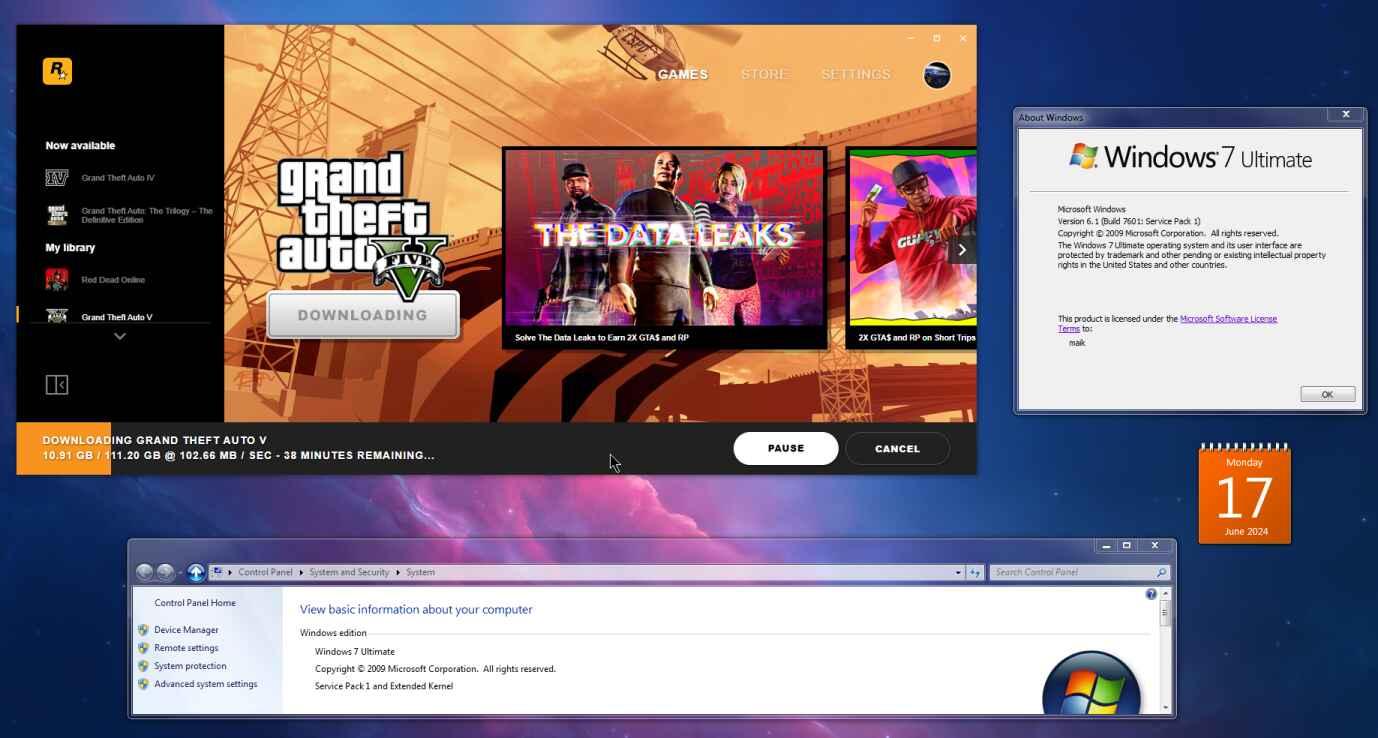1378x738 pixels.
Task: Select Grand Theft Auto IV text
Action: coord(118,178)
